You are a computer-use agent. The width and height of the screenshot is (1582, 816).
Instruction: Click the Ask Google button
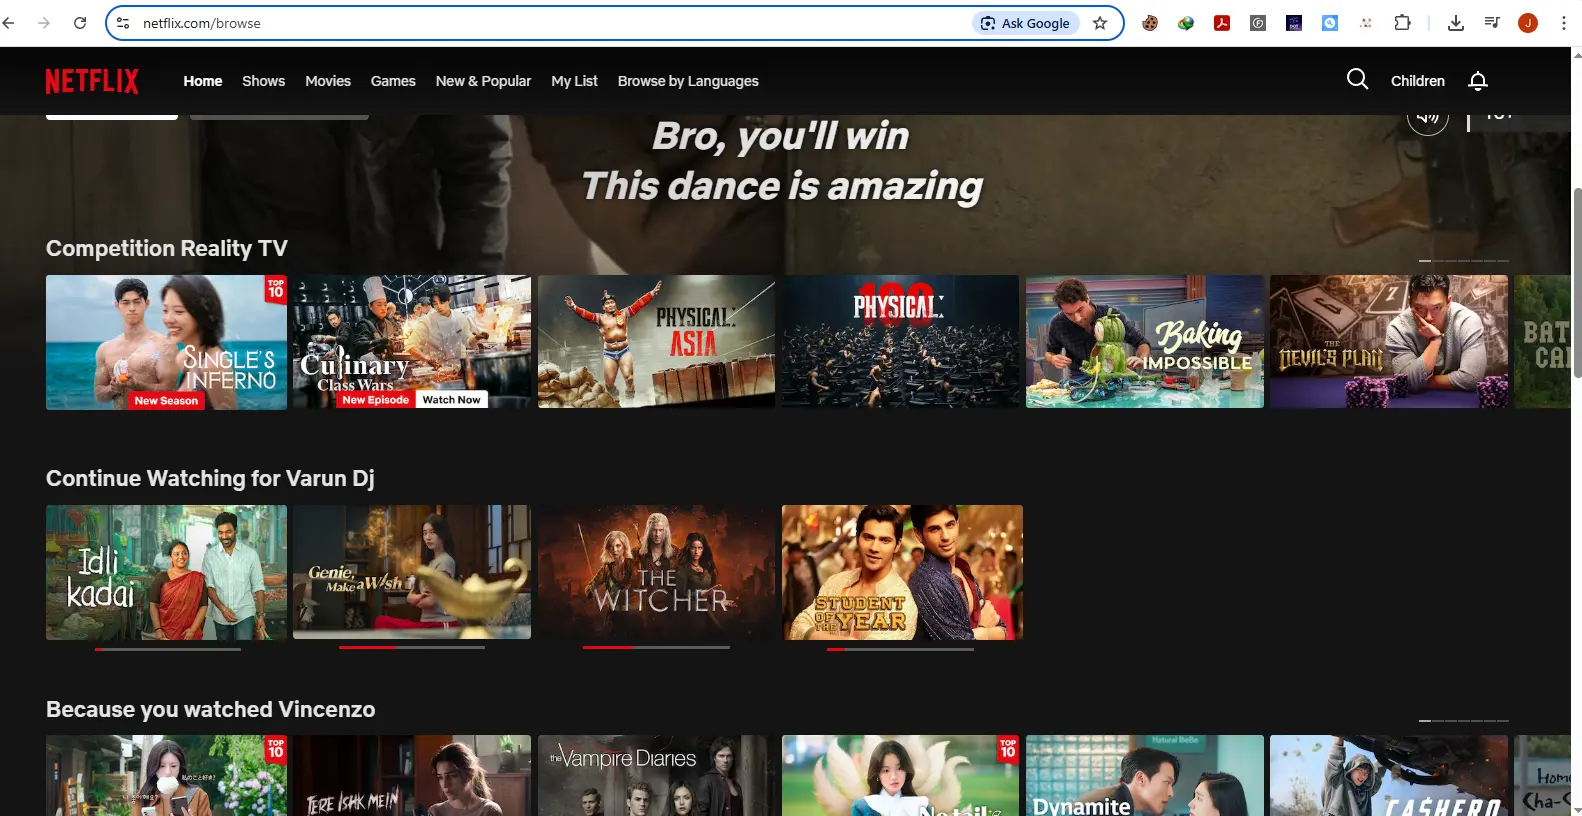click(x=1026, y=23)
